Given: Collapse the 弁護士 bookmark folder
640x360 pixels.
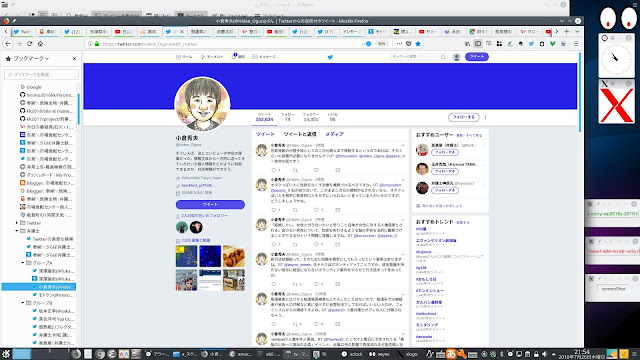Looking at the screenshot, I should 17,231.
